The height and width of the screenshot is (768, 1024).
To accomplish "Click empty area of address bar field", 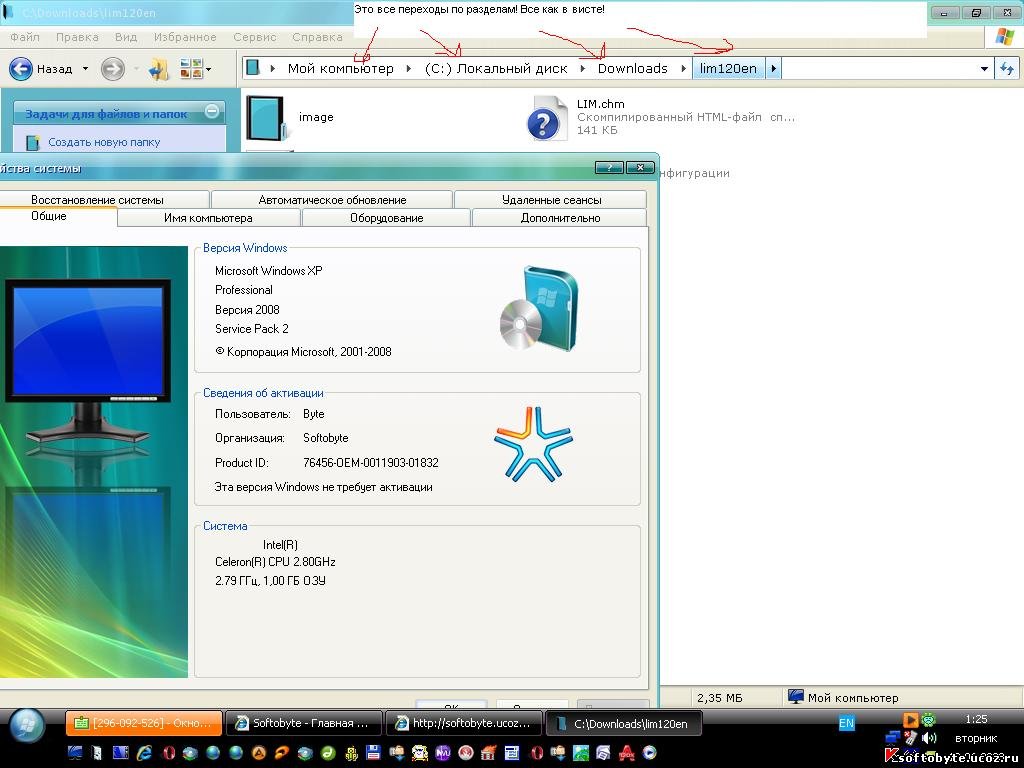I will (878, 69).
